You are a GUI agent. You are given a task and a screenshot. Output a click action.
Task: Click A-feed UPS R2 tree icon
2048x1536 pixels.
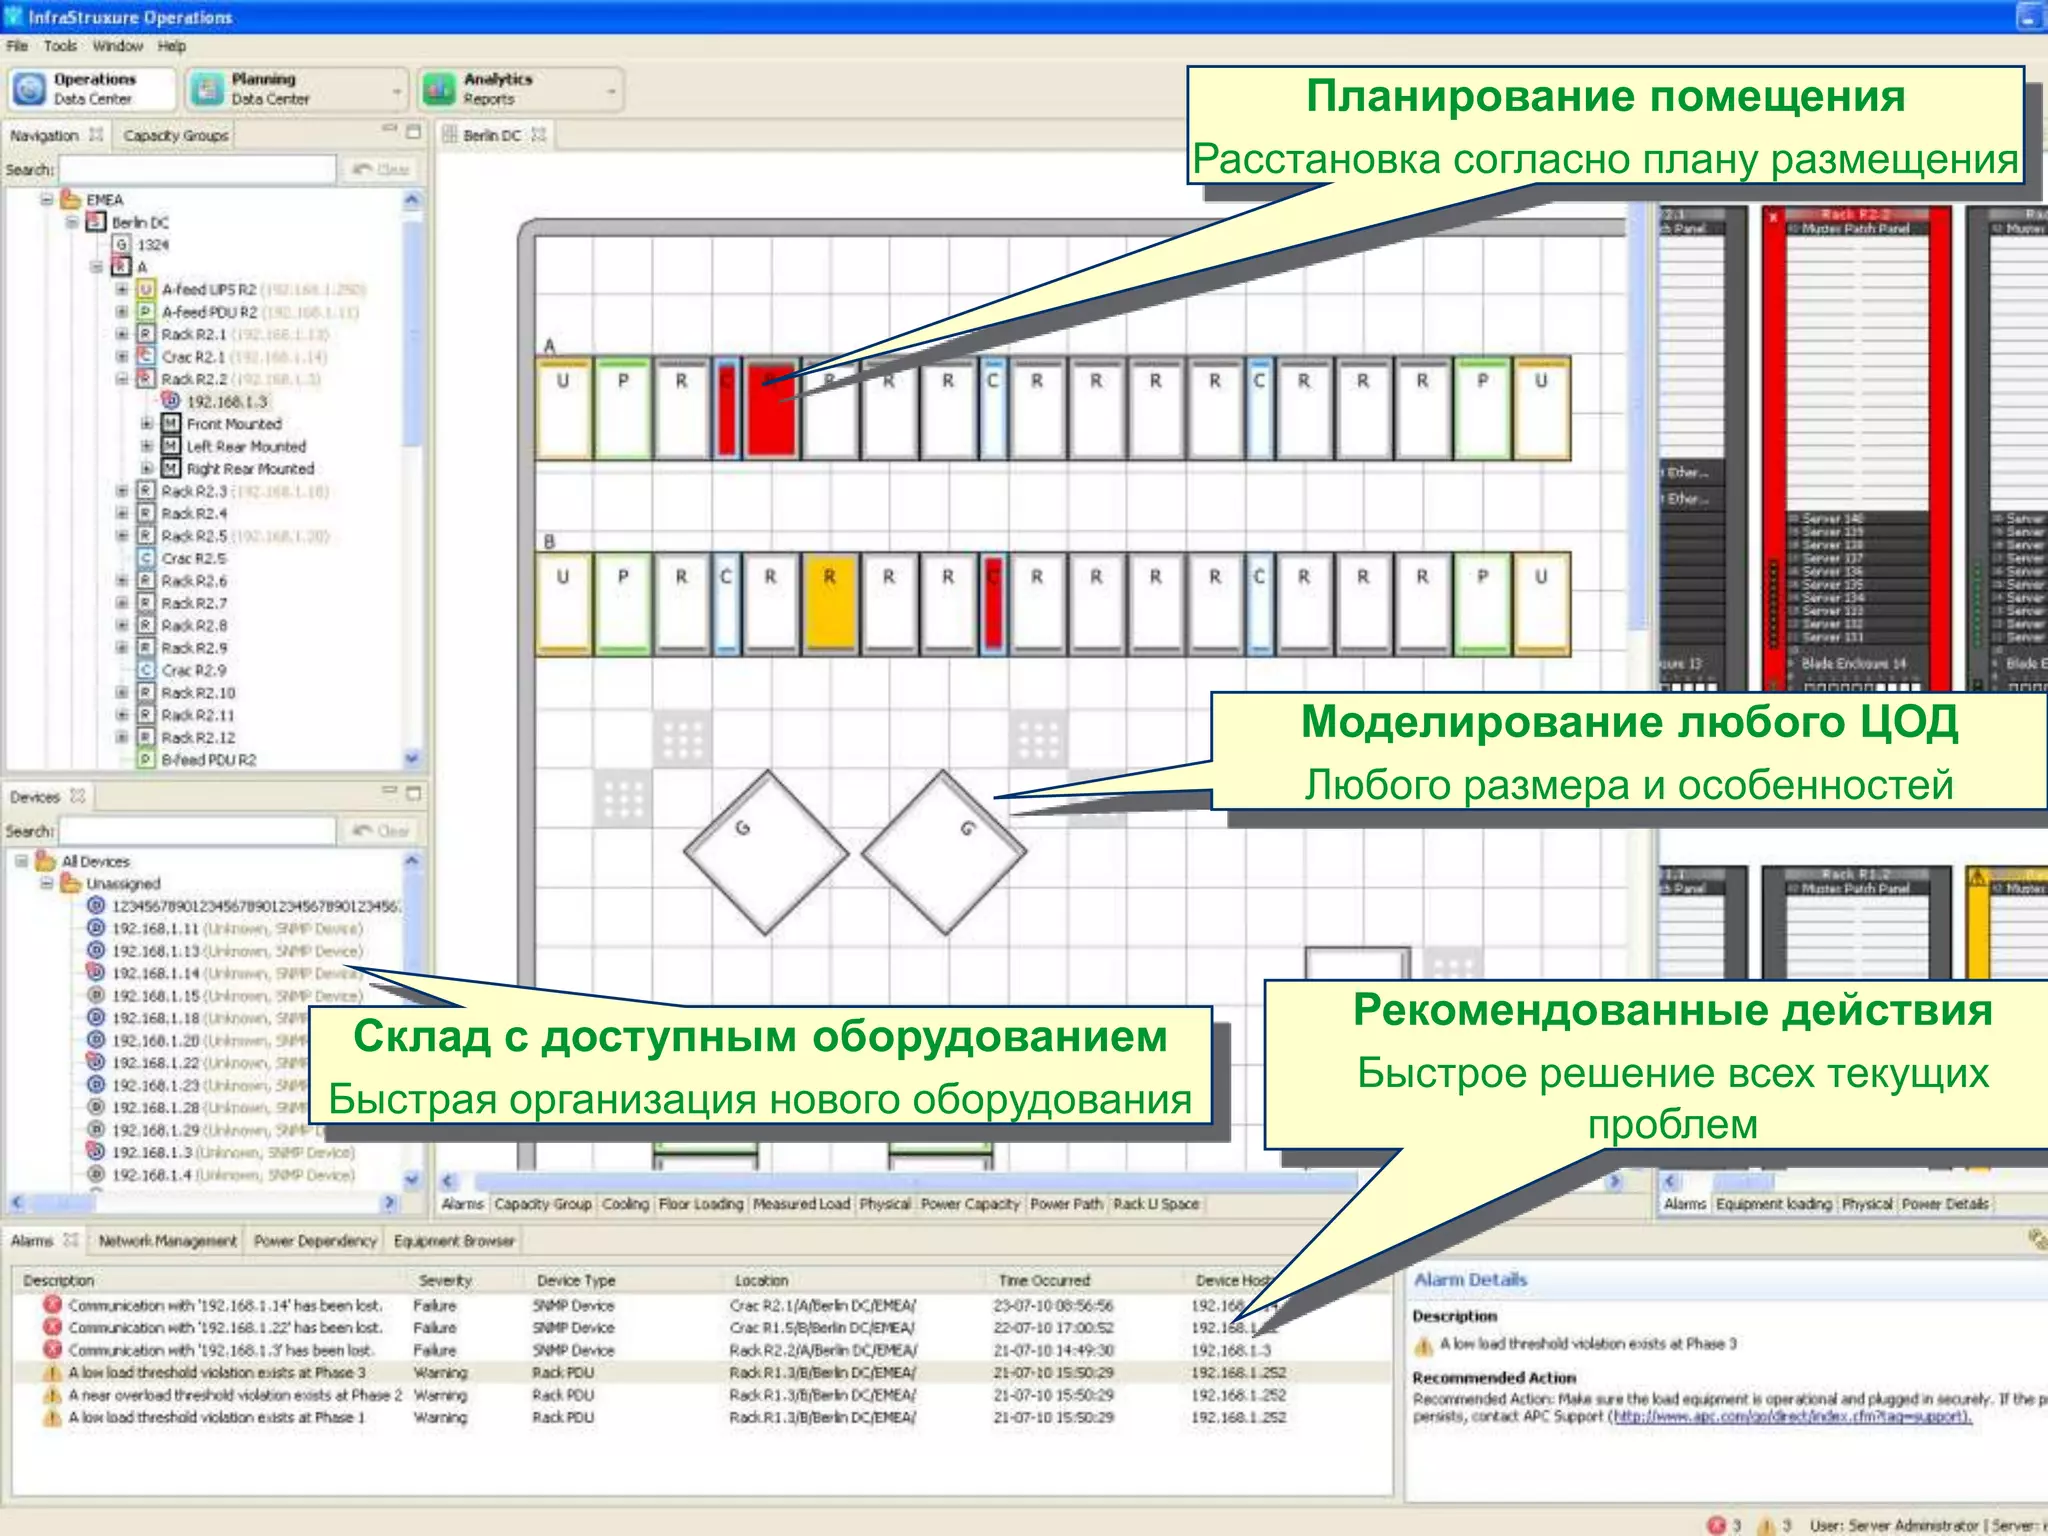(x=146, y=290)
